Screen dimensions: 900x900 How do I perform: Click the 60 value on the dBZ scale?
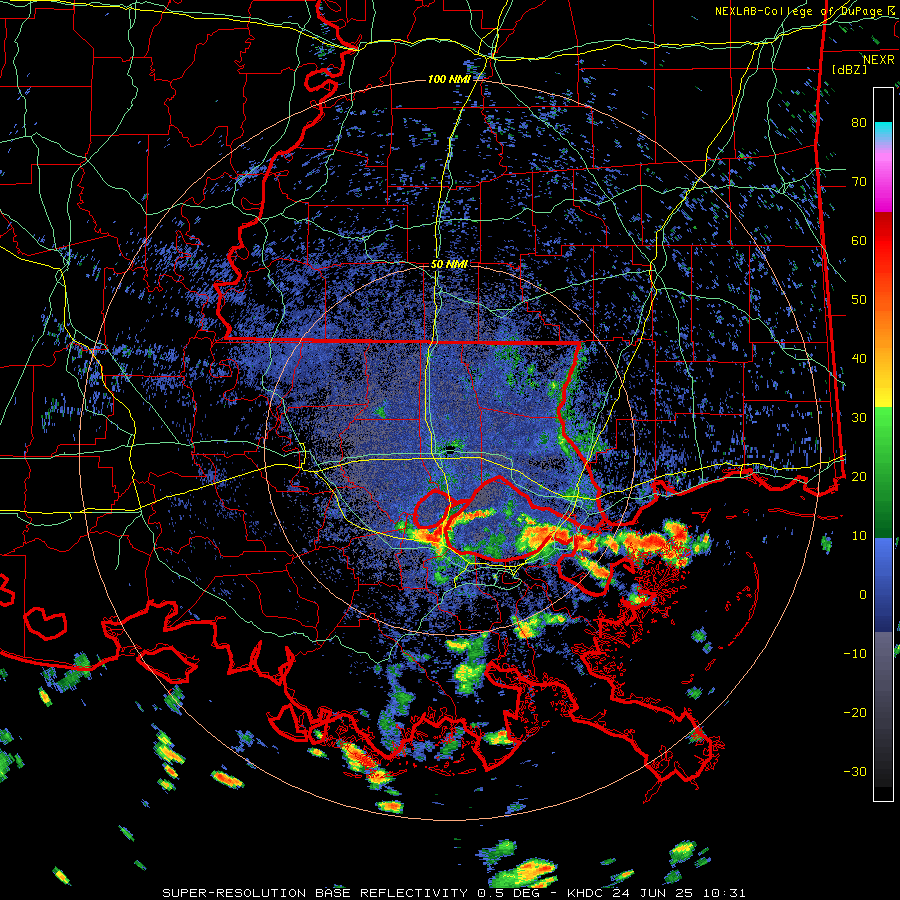pos(859,241)
